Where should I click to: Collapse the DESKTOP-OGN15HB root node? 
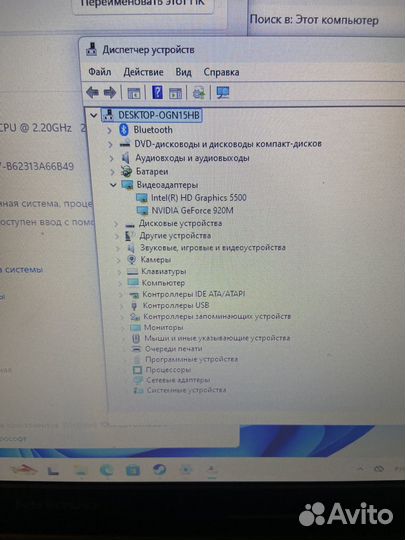coord(94,115)
